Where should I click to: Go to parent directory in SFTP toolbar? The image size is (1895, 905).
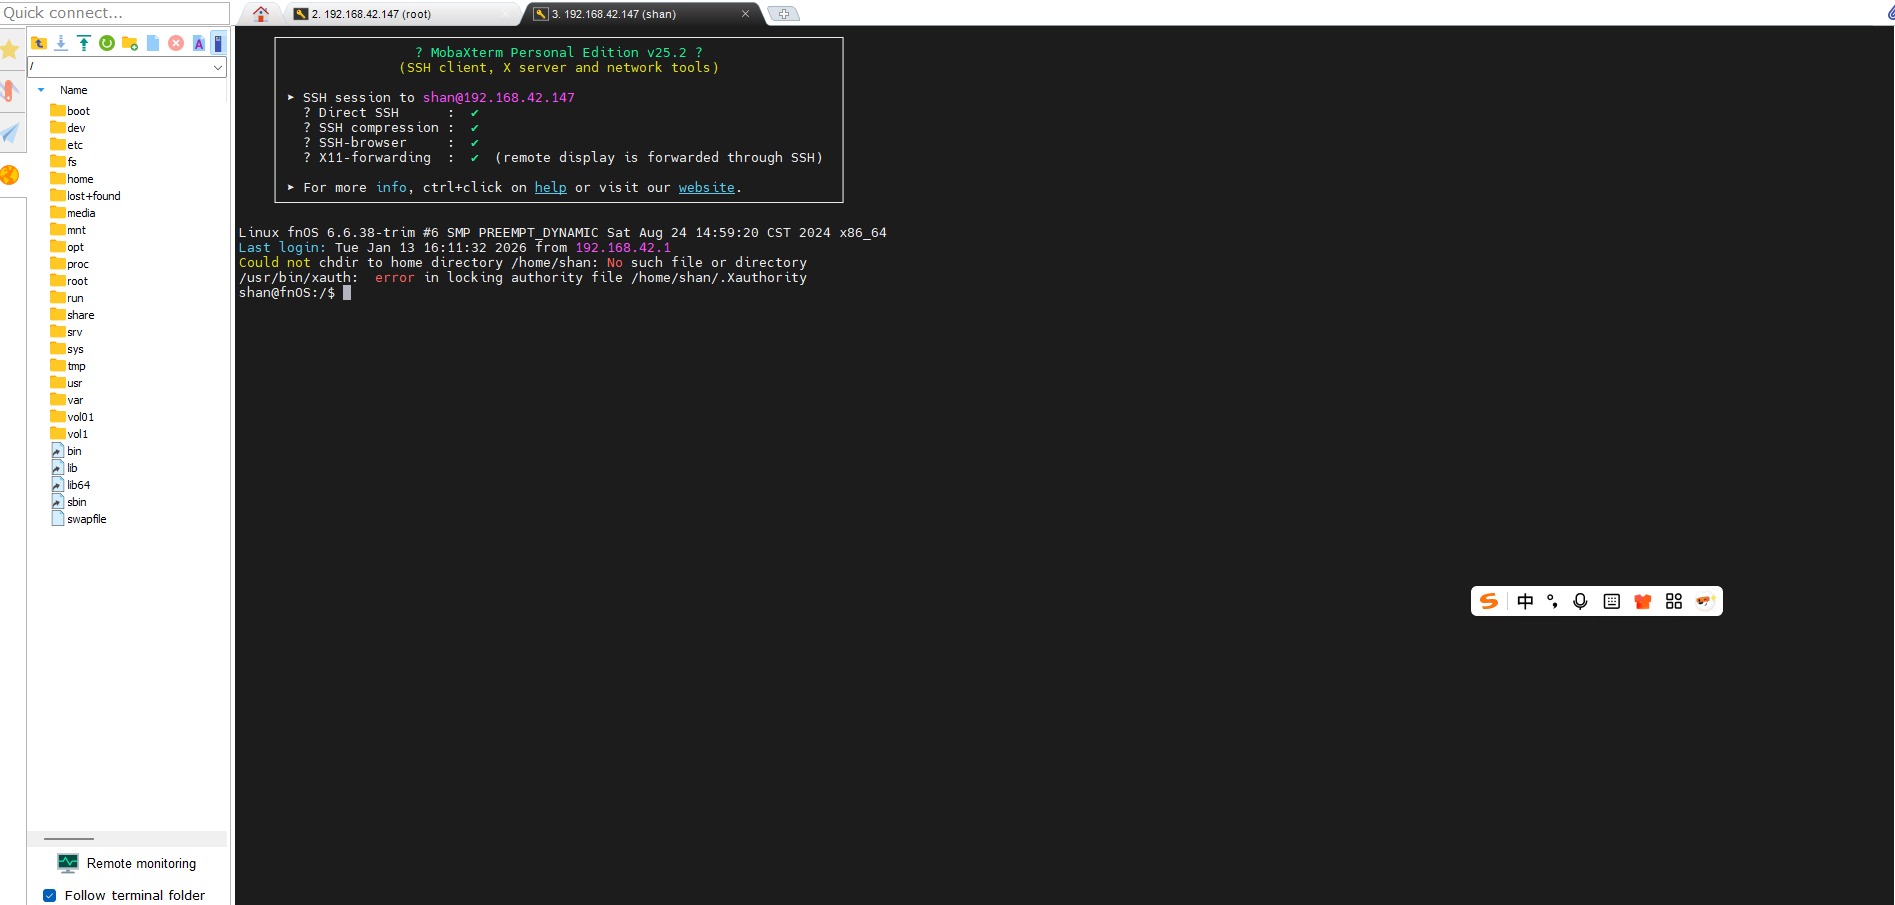click(39, 43)
